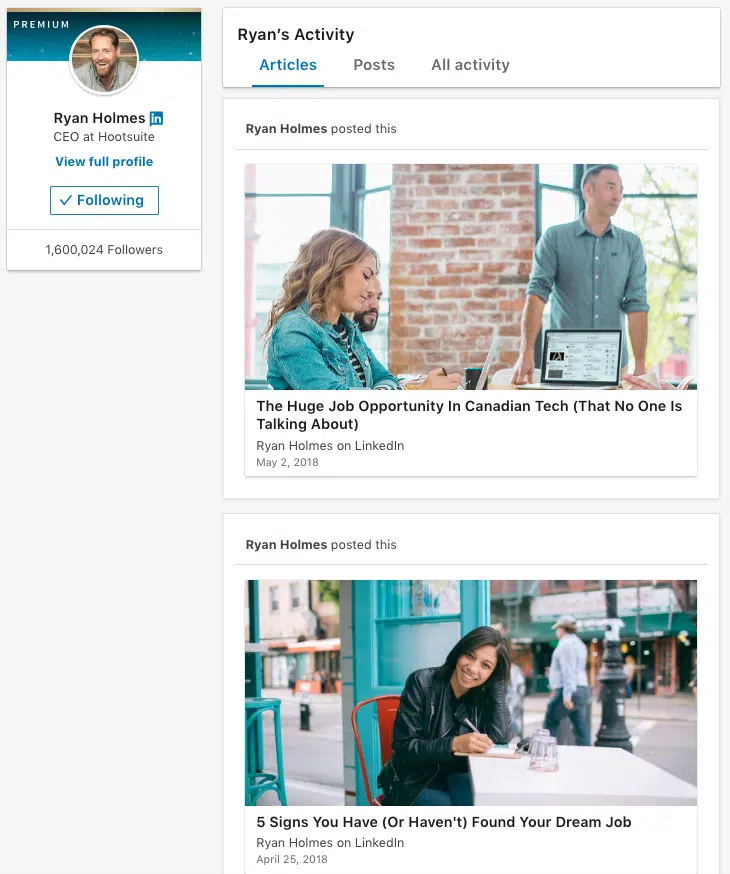This screenshot has width=730, height=874.
Task: Select the Articles tab
Action: [288, 65]
